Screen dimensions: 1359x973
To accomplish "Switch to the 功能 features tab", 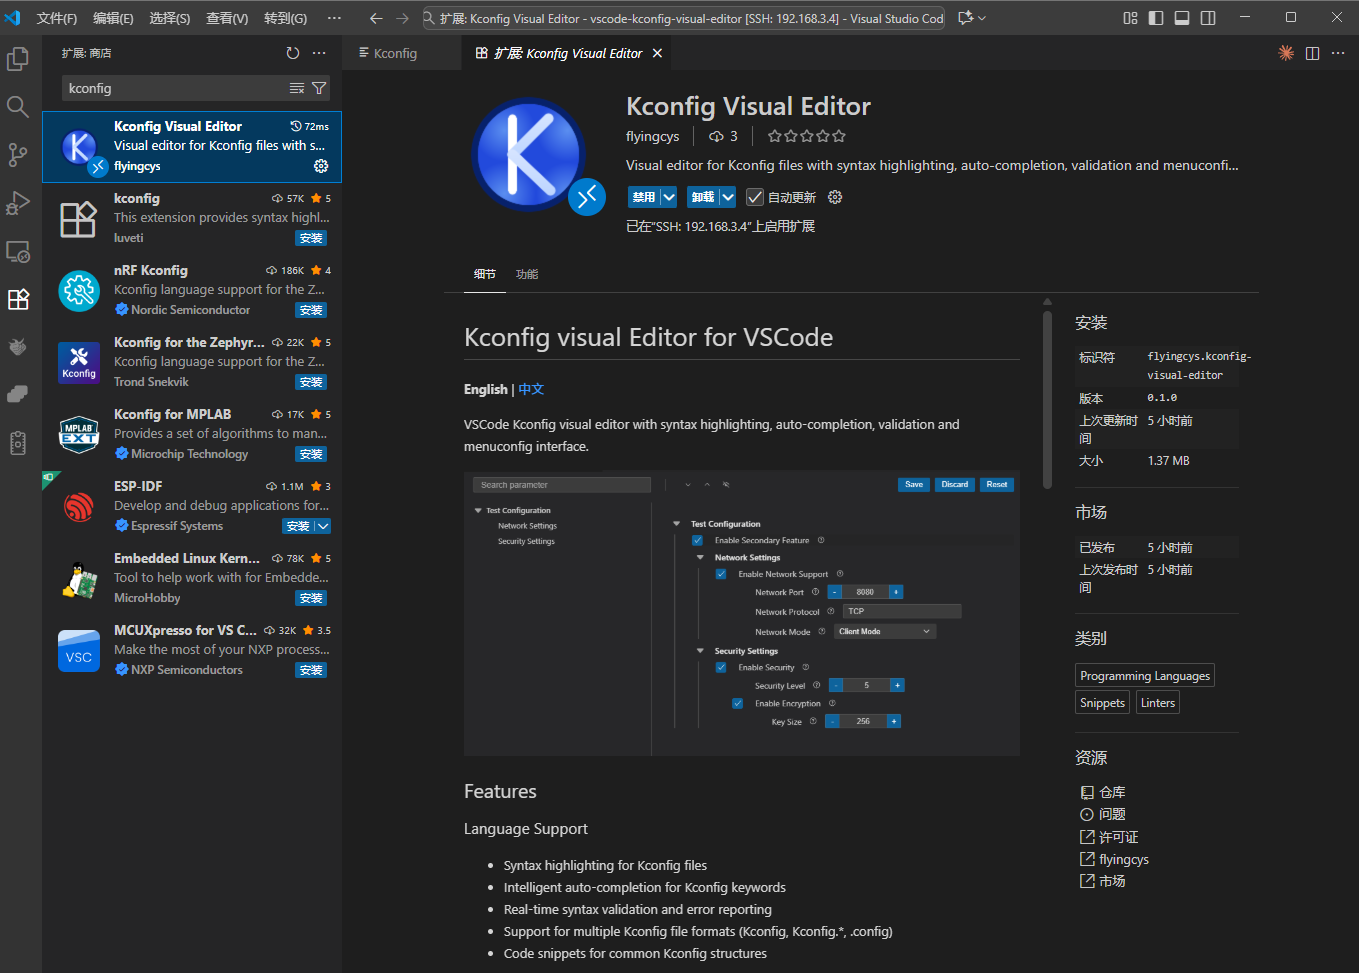I will [x=527, y=274].
